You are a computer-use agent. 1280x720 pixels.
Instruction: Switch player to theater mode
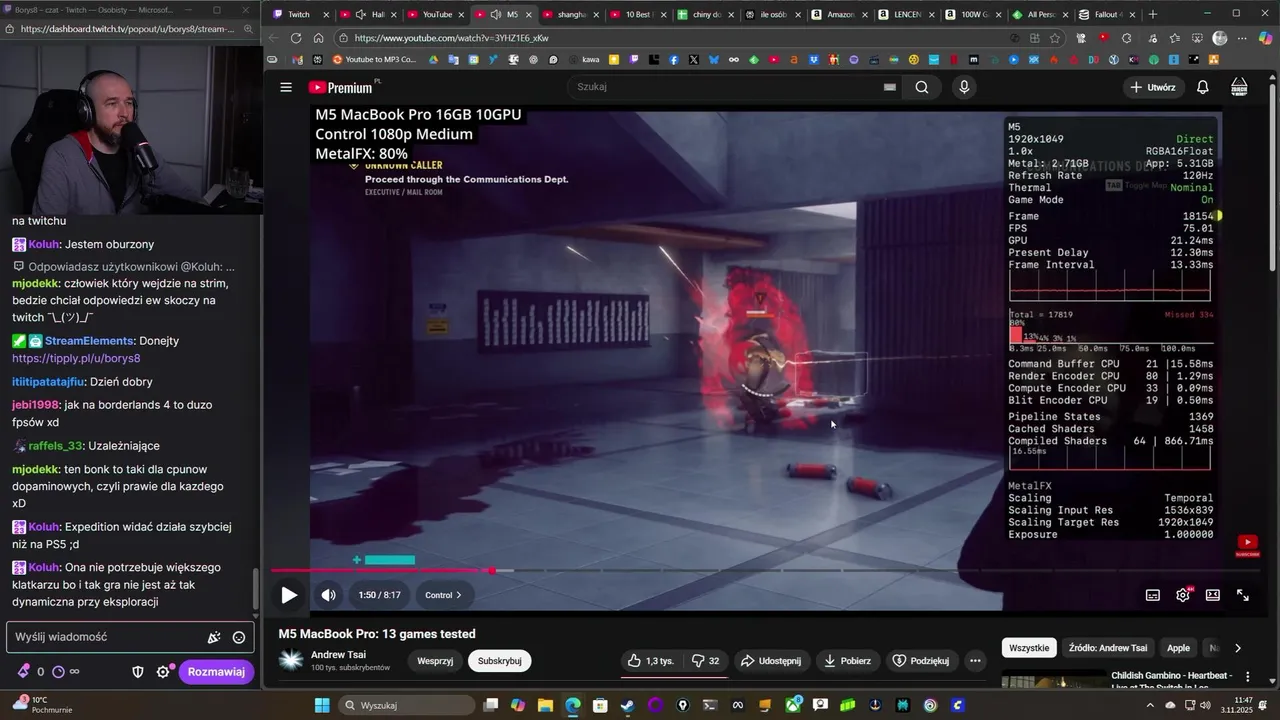click(1213, 595)
